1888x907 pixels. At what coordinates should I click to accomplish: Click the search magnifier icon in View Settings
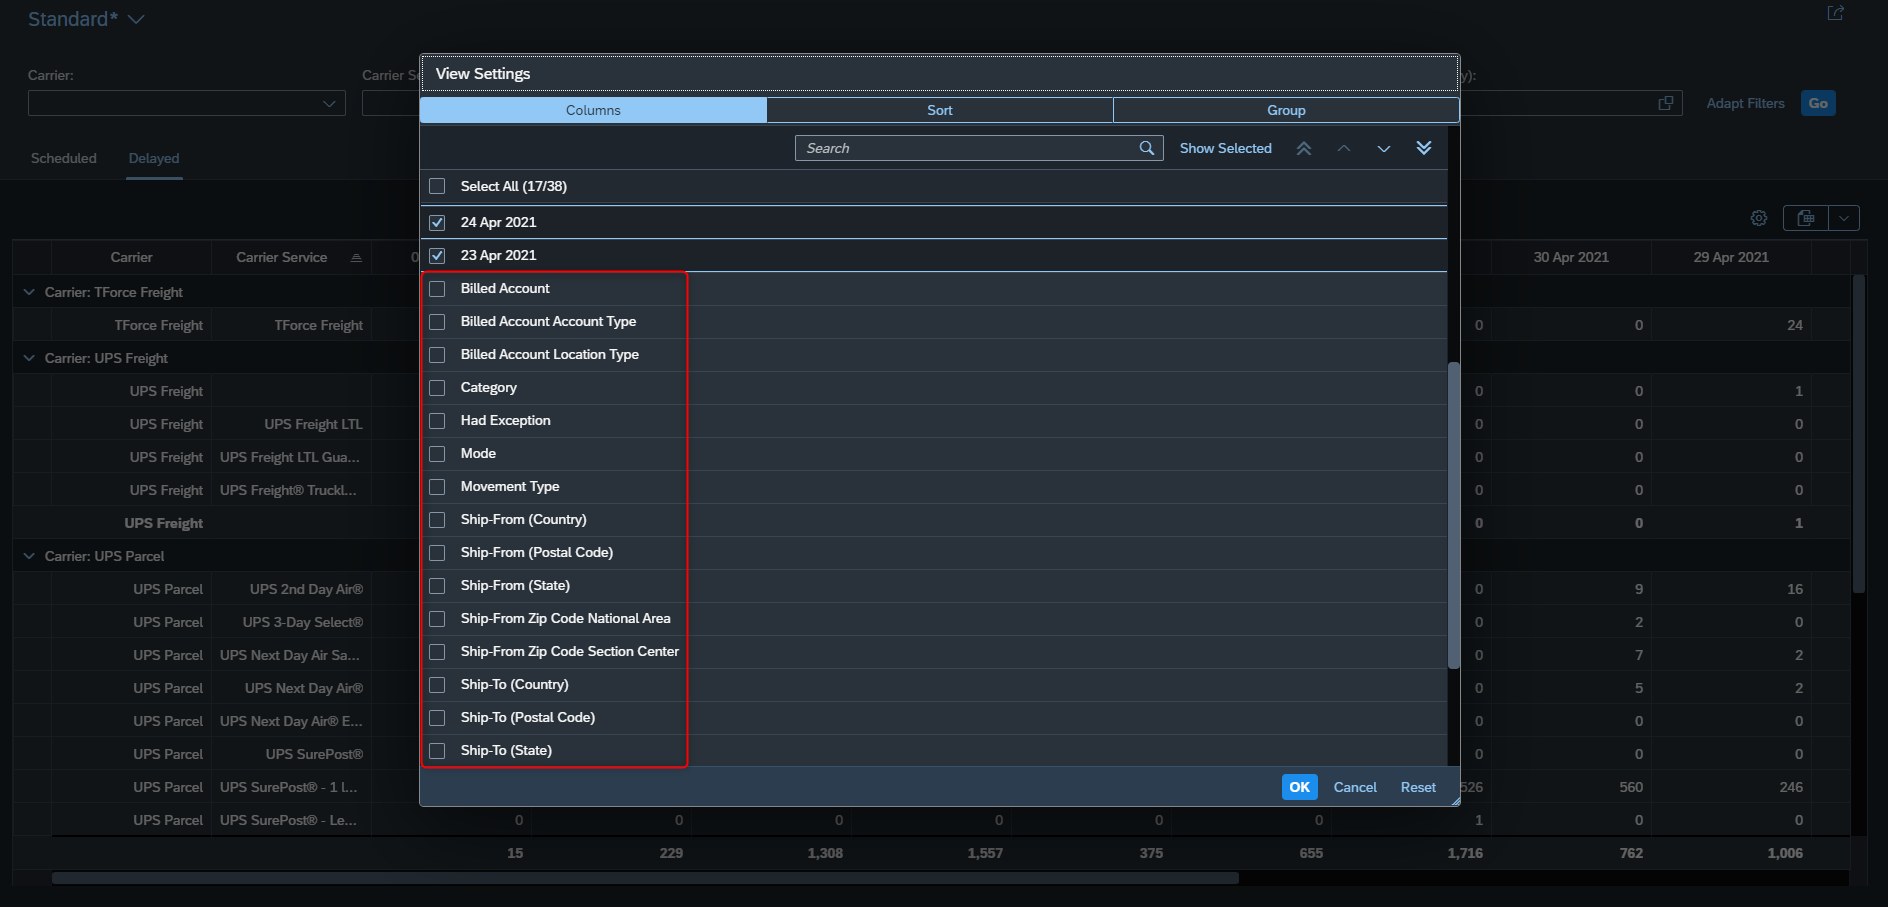[1147, 148]
